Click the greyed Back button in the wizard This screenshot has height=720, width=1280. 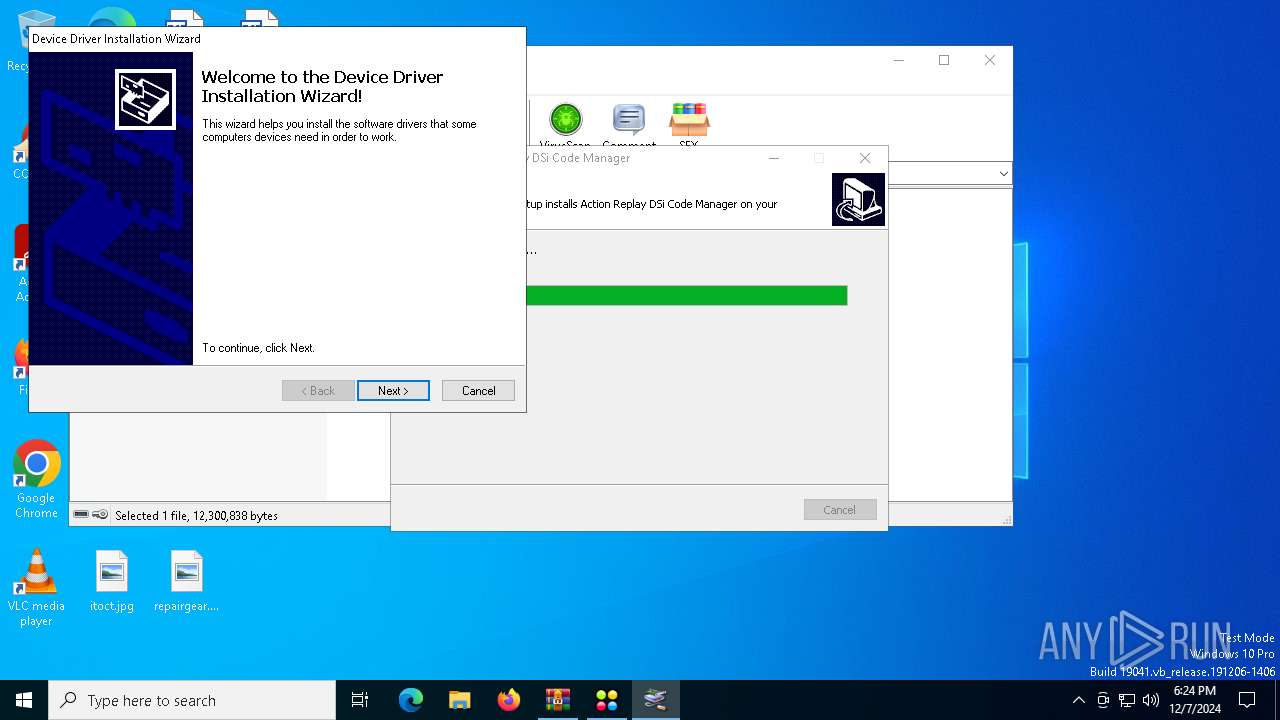tap(318, 391)
